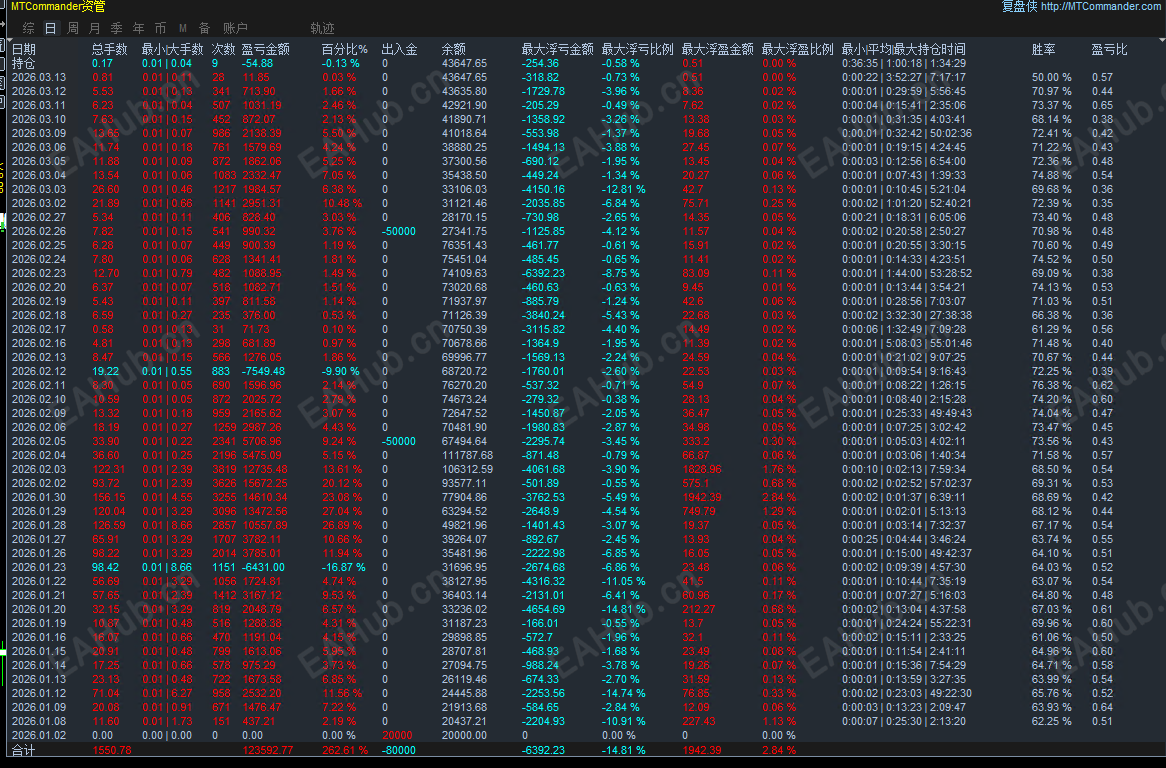
Task: Open the 年 yearly tab
Action: click(x=138, y=28)
